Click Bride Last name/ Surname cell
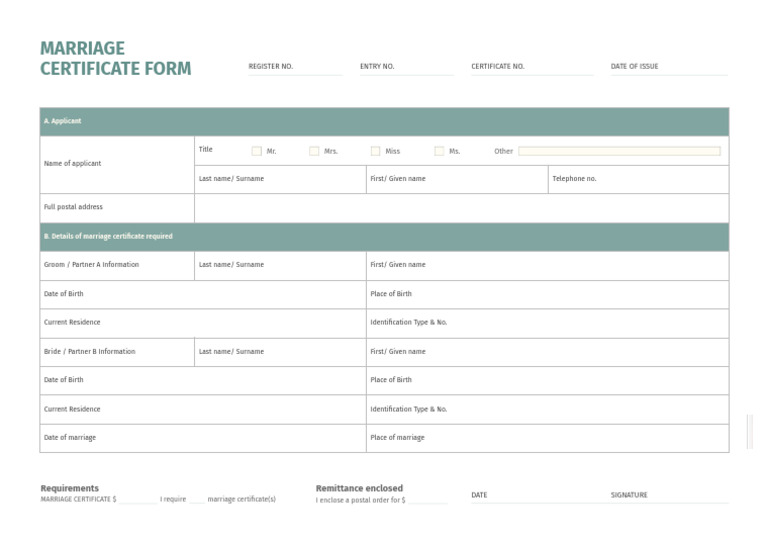This screenshot has height=543, width=768. (x=280, y=352)
